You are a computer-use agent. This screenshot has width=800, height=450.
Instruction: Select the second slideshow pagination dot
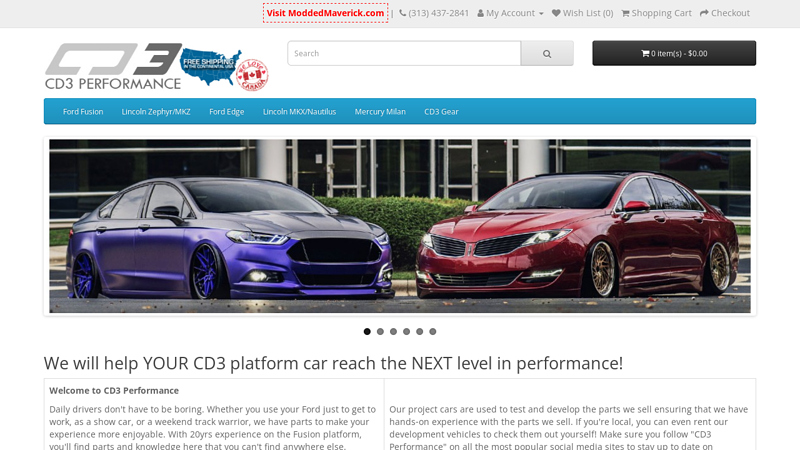pos(380,332)
